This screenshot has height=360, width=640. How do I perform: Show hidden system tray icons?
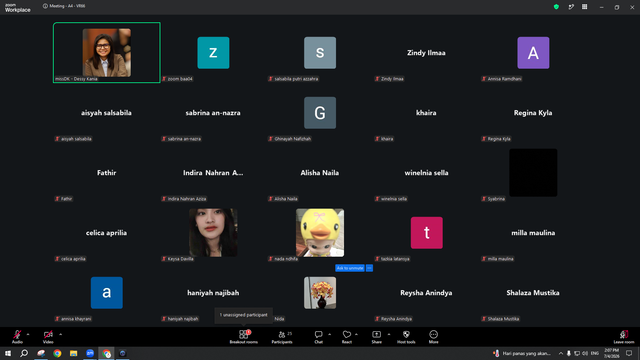(561, 353)
